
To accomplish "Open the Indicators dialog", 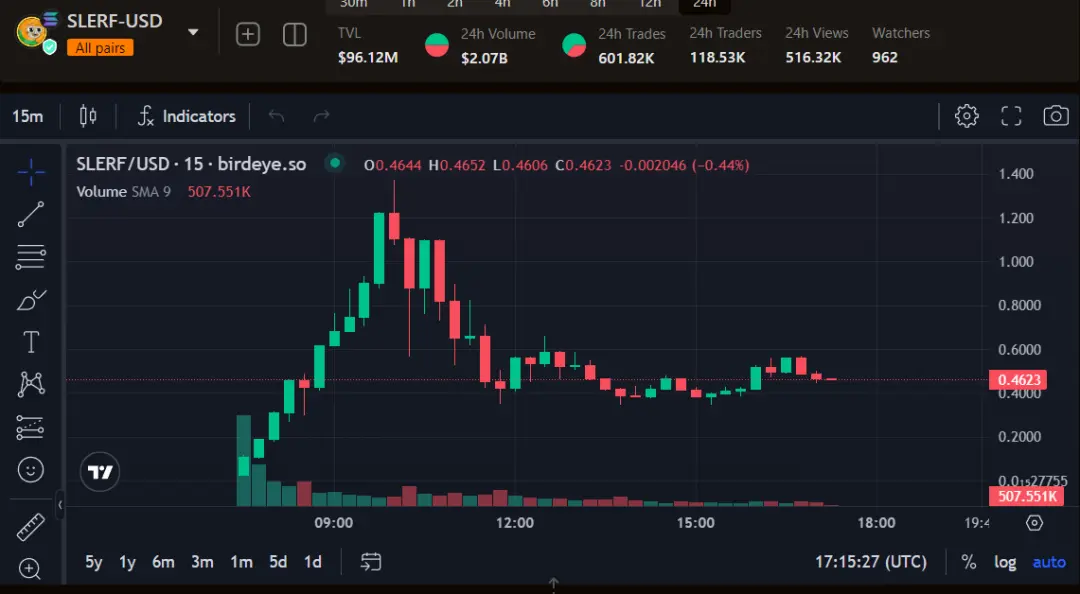I will point(187,116).
